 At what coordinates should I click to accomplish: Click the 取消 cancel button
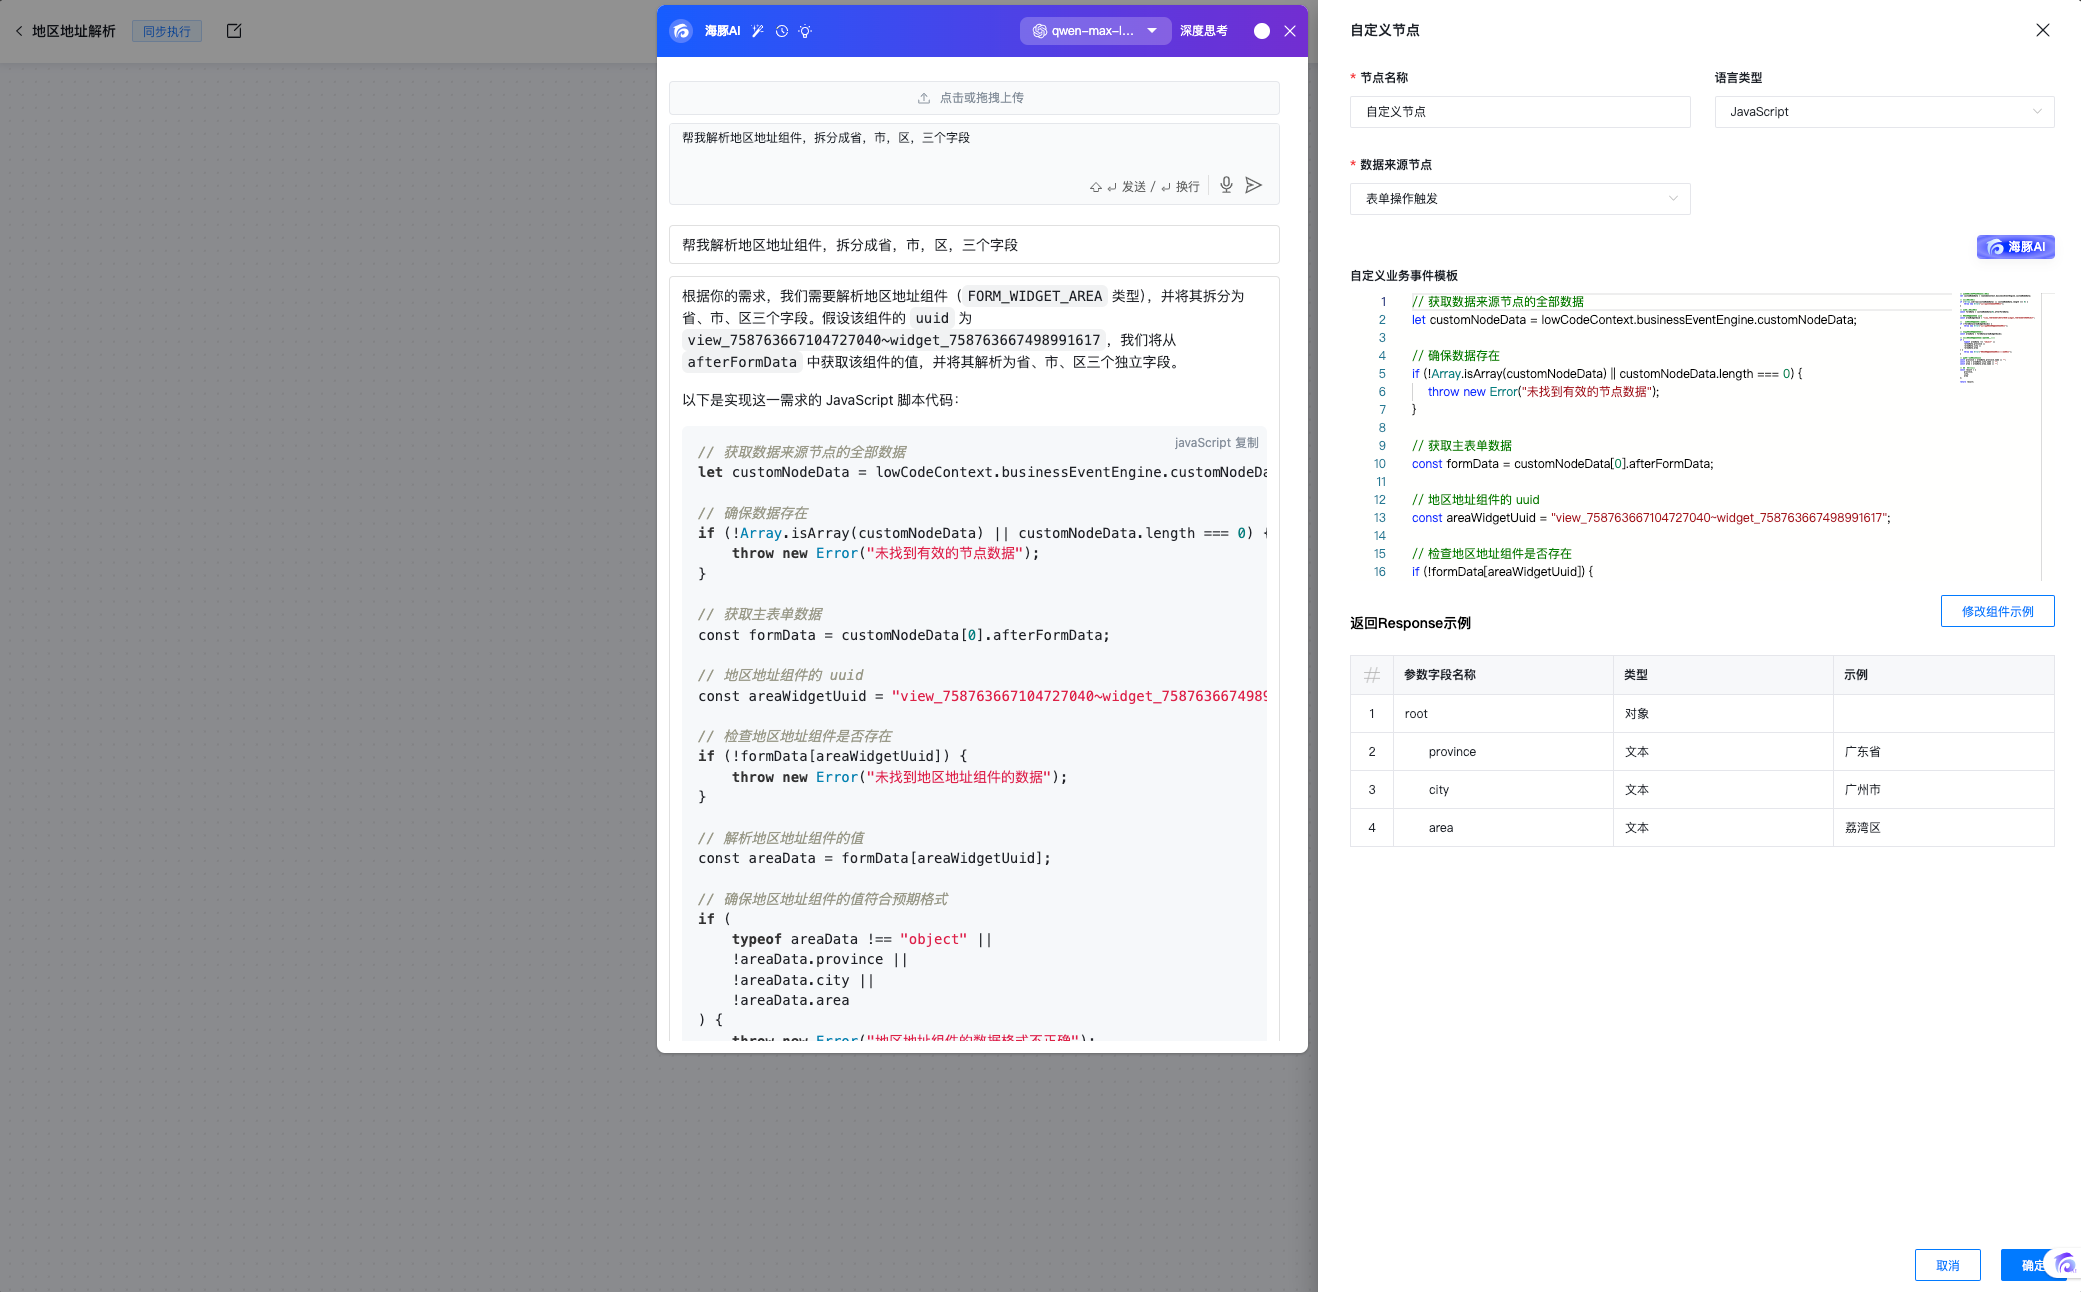[x=1947, y=1265]
